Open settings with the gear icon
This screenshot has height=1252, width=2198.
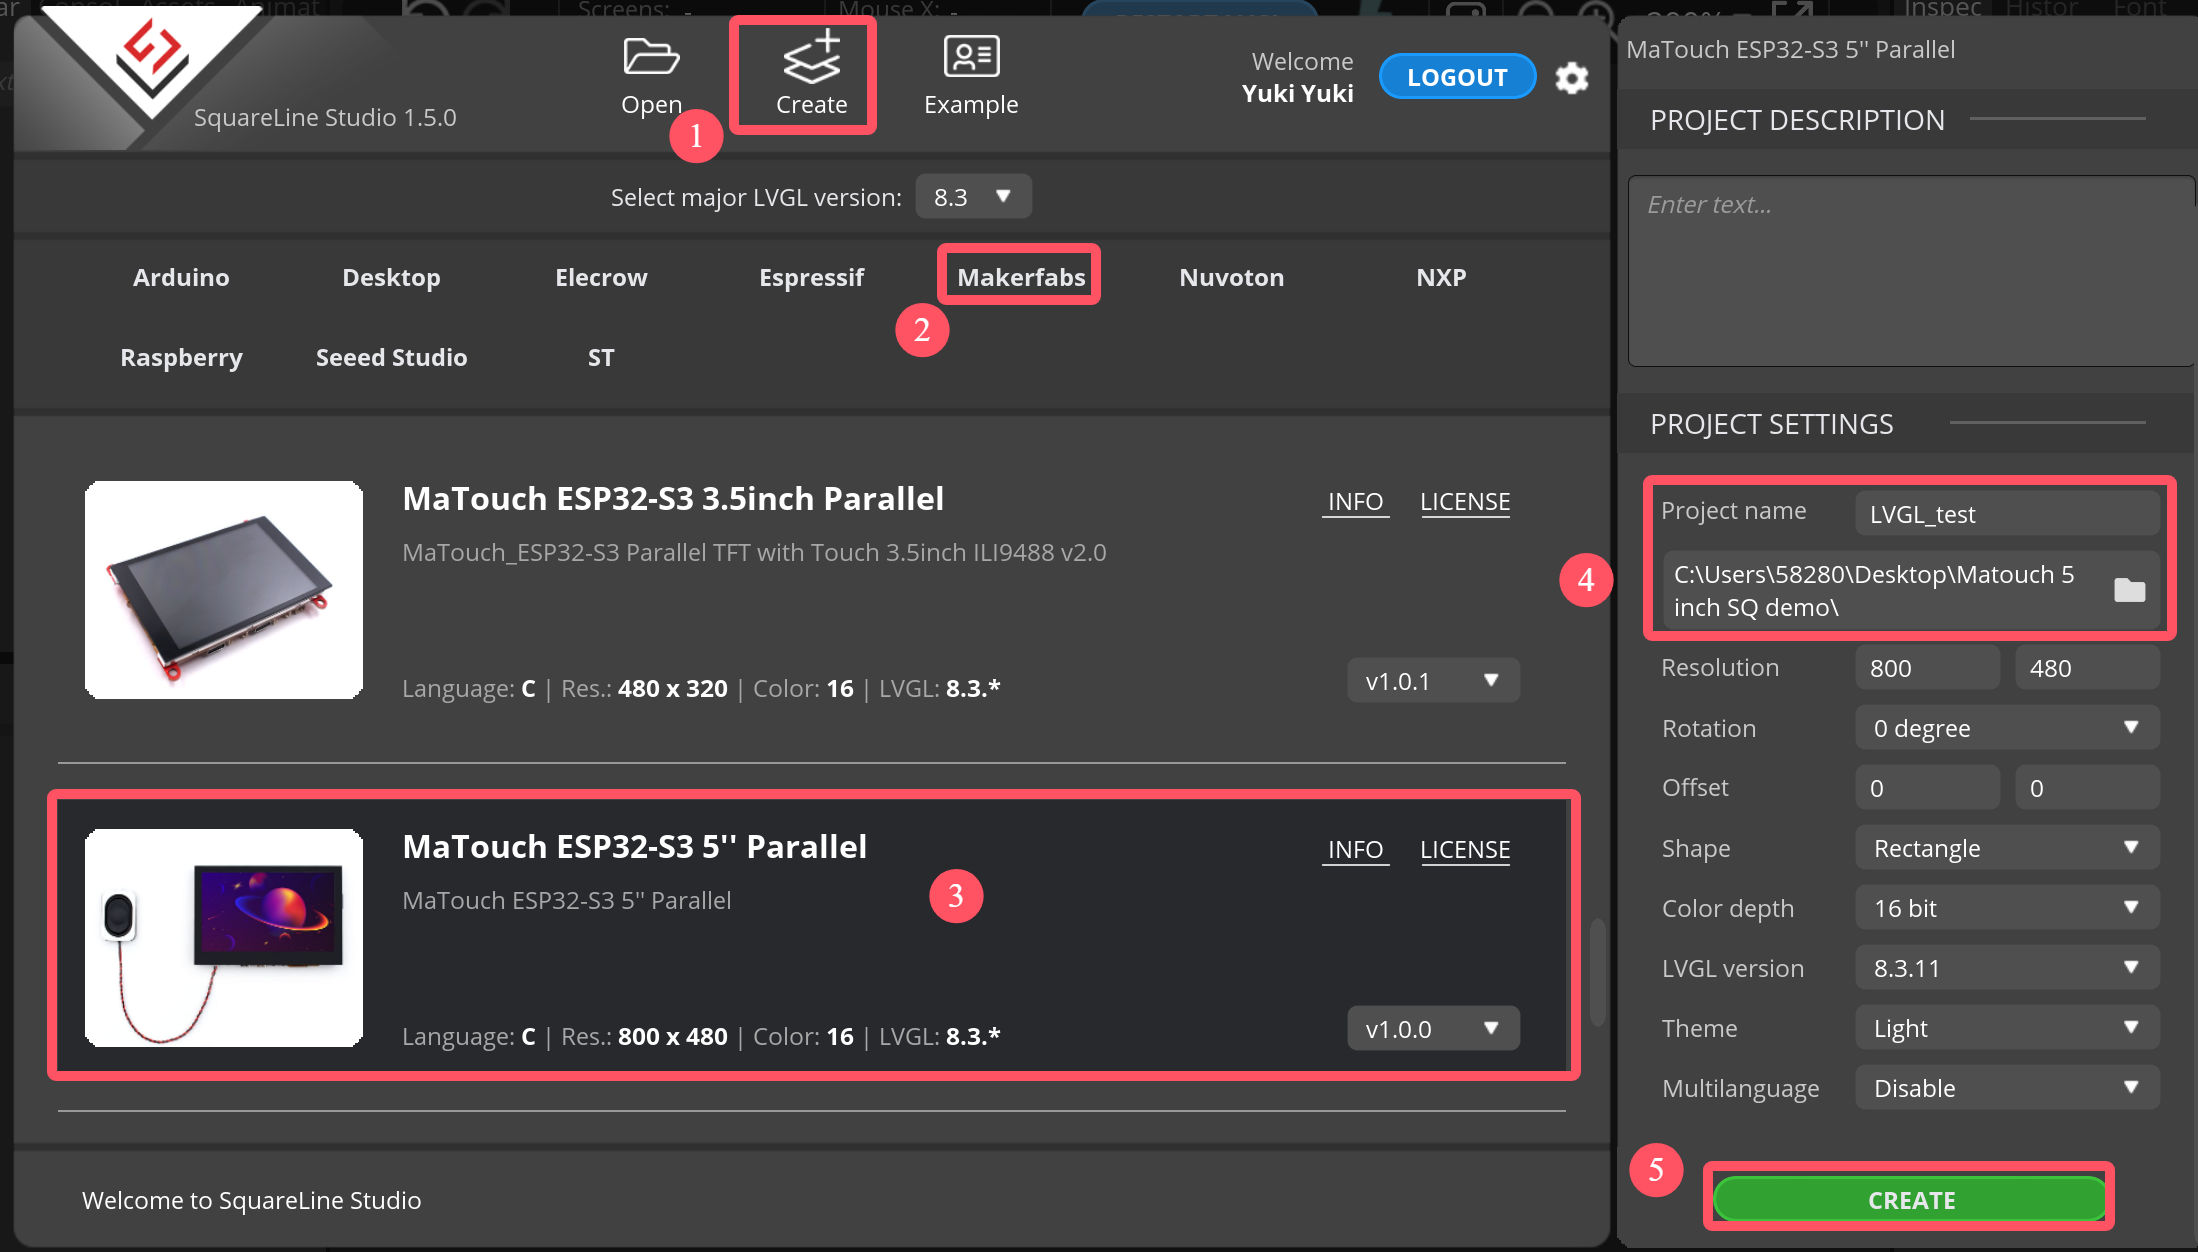click(1572, 78)
